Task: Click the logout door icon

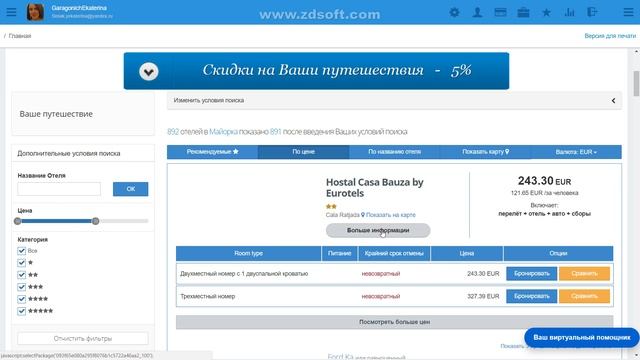Action: point(592,12)
